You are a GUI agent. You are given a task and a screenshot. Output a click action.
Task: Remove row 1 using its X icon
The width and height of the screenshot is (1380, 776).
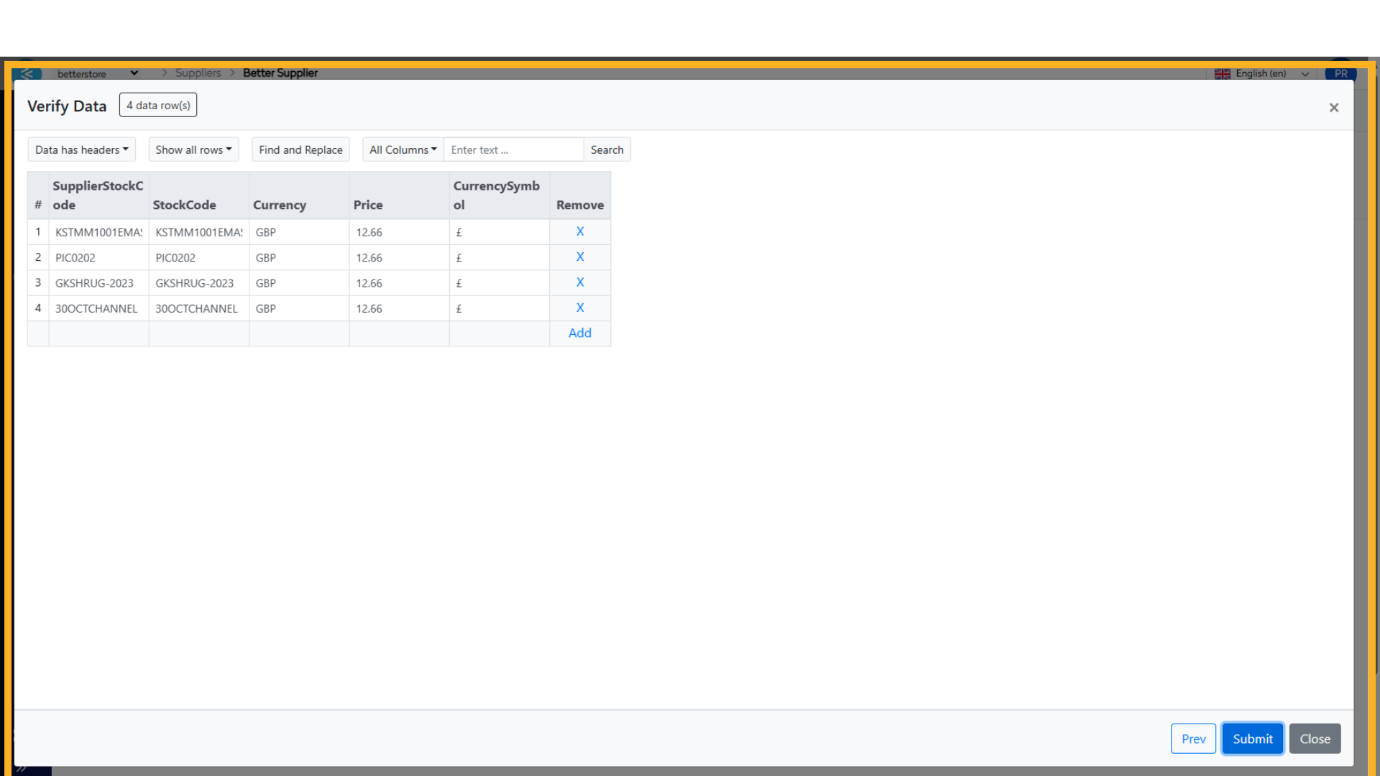tap(580, 232)
